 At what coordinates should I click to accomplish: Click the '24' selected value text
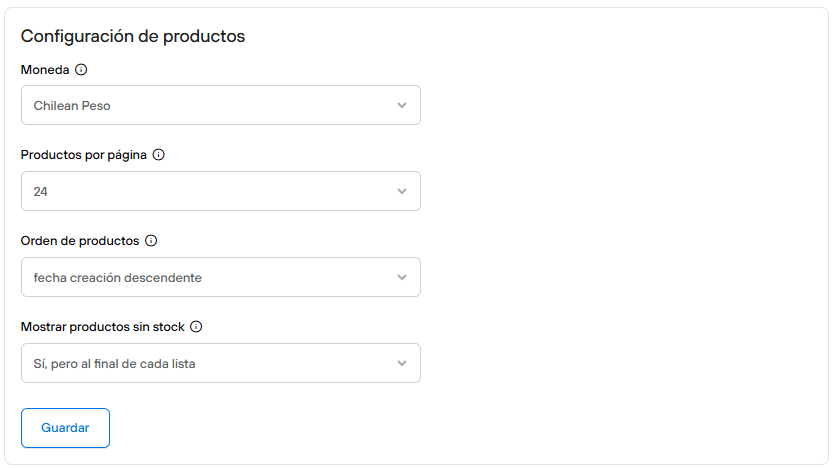tap(41, 191)
